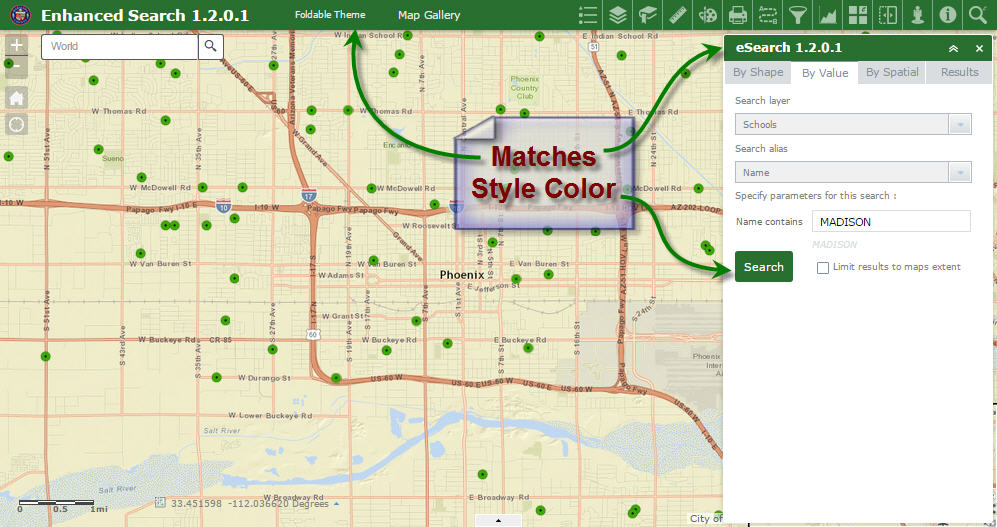This screenshot has width=997, height=527.
Task: Close the eSearch panel
Action: click(979, 48)
